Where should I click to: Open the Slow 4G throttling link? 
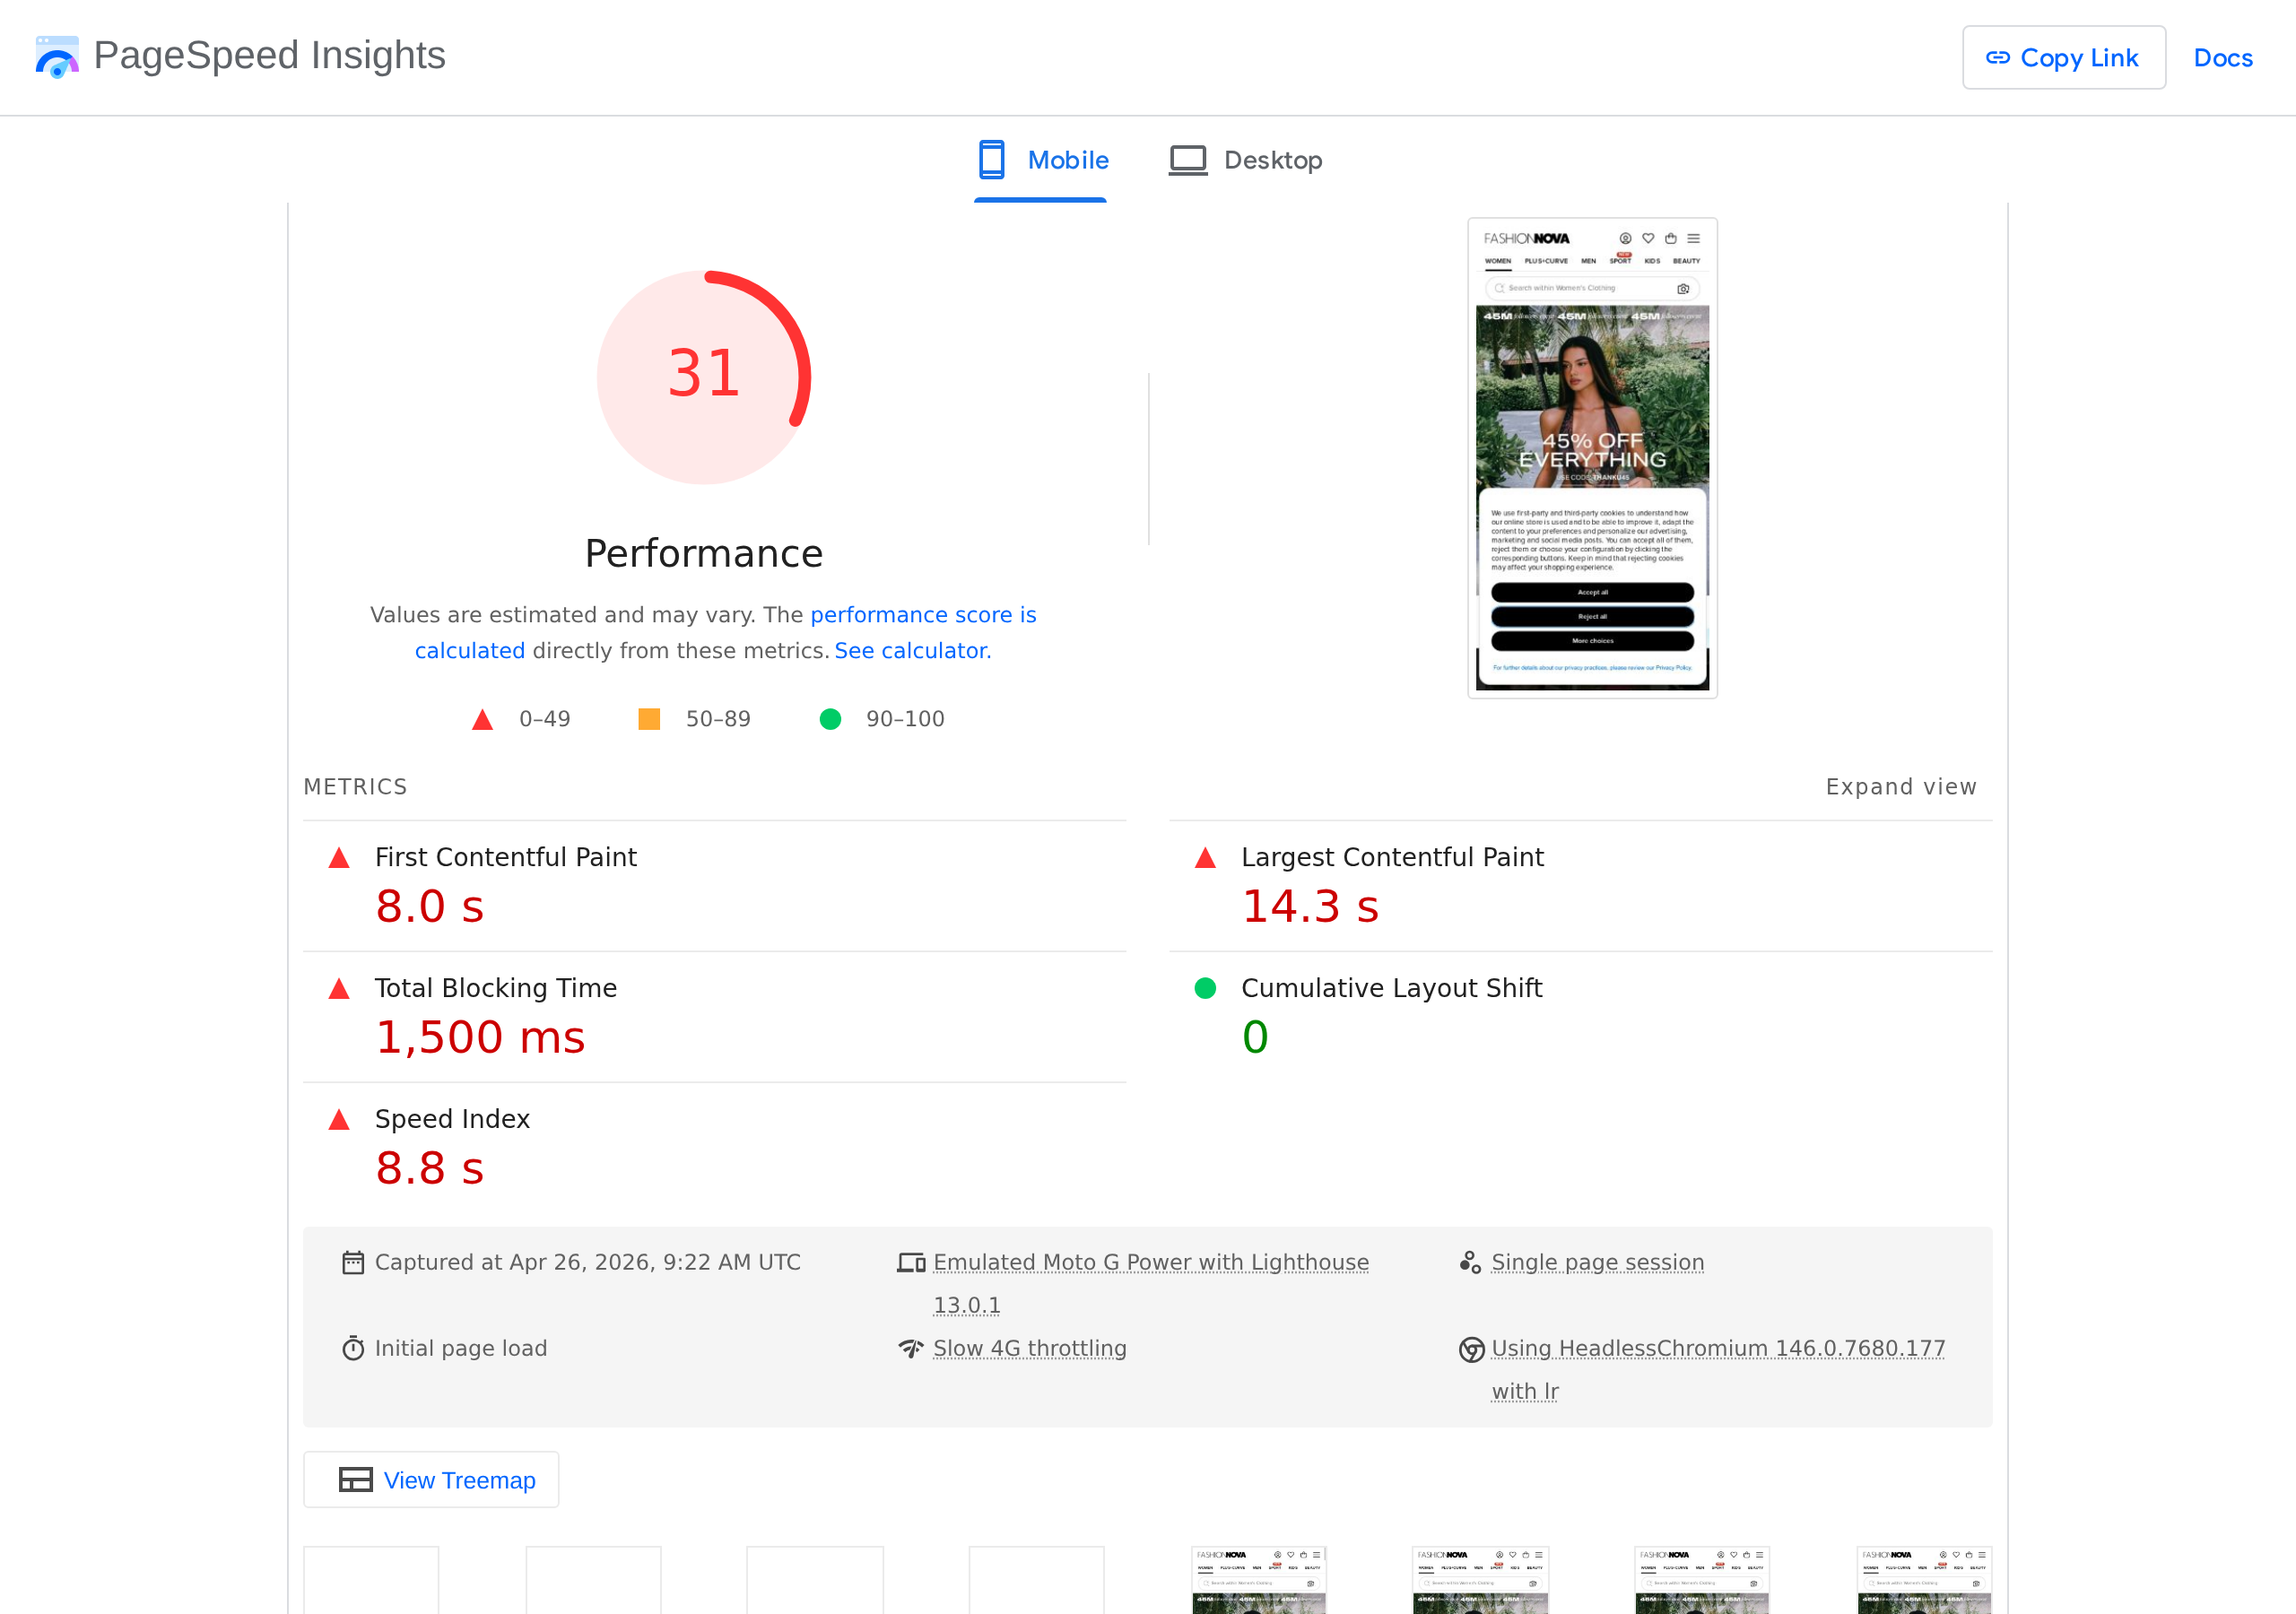[x=1029, y=1348]
